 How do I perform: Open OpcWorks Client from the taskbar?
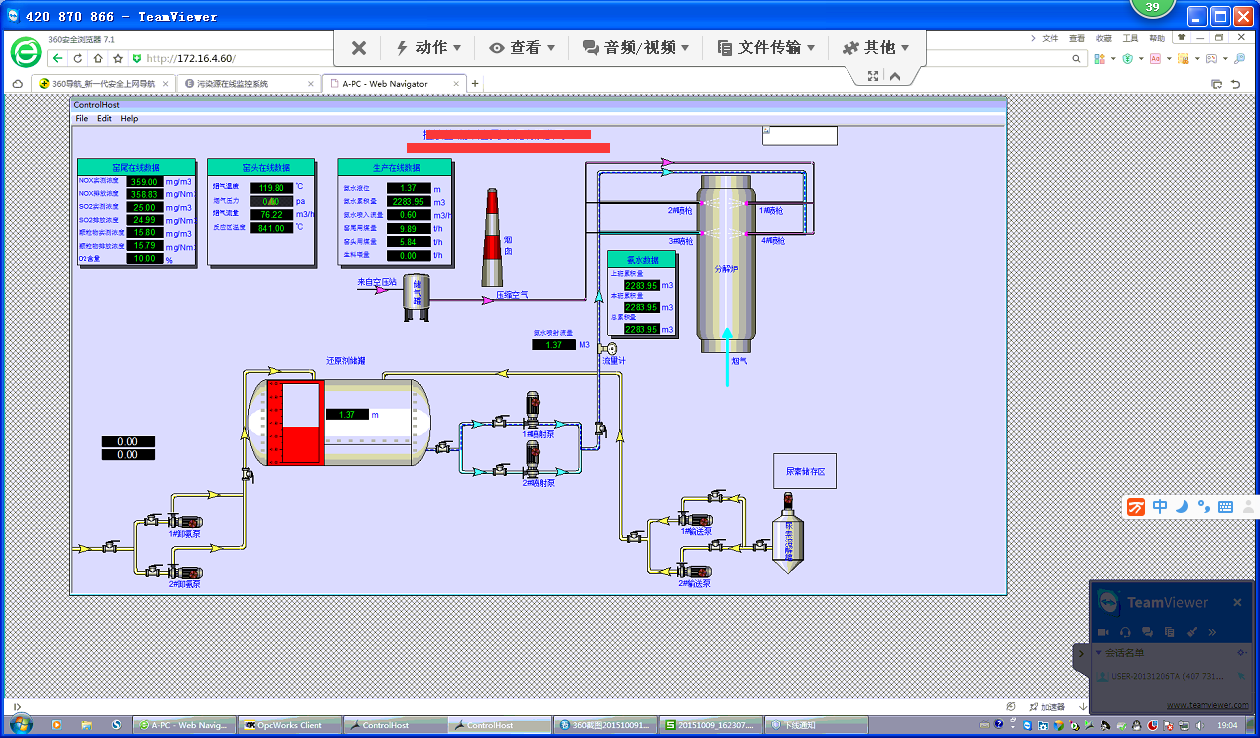point(290,725)
